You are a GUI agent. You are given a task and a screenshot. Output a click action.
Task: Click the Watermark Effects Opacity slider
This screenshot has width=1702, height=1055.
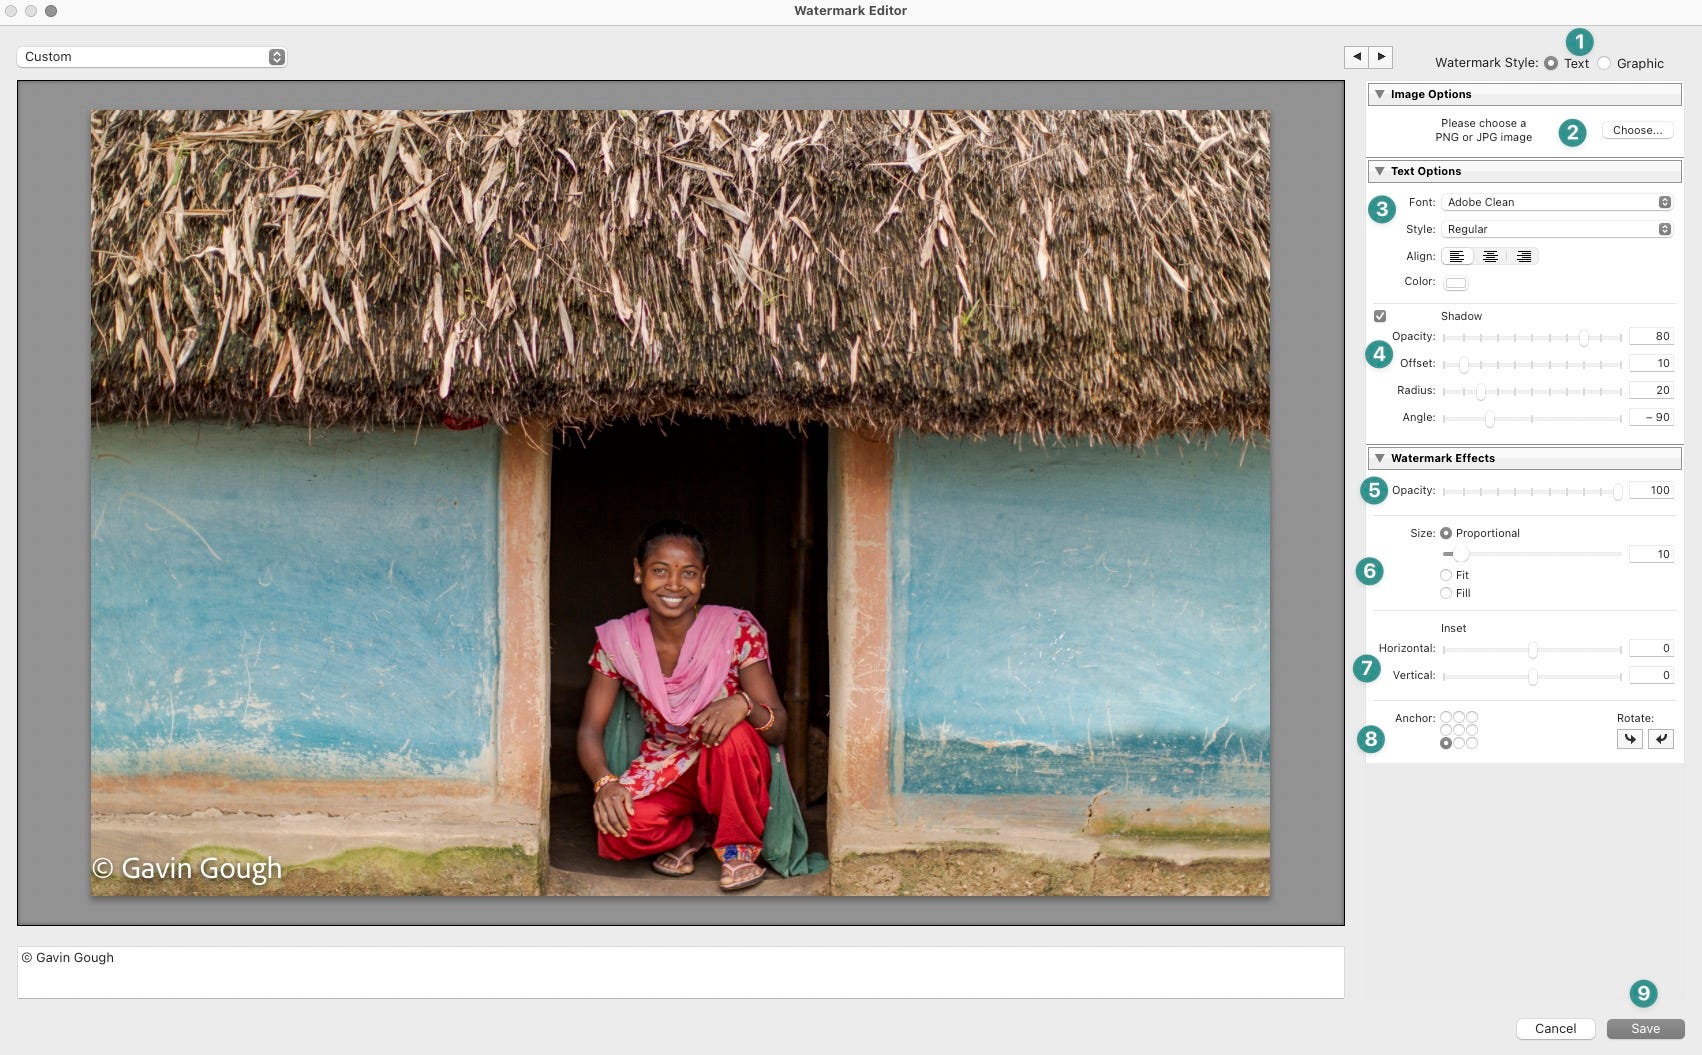pyautogui.click(x=1532, y=492)
